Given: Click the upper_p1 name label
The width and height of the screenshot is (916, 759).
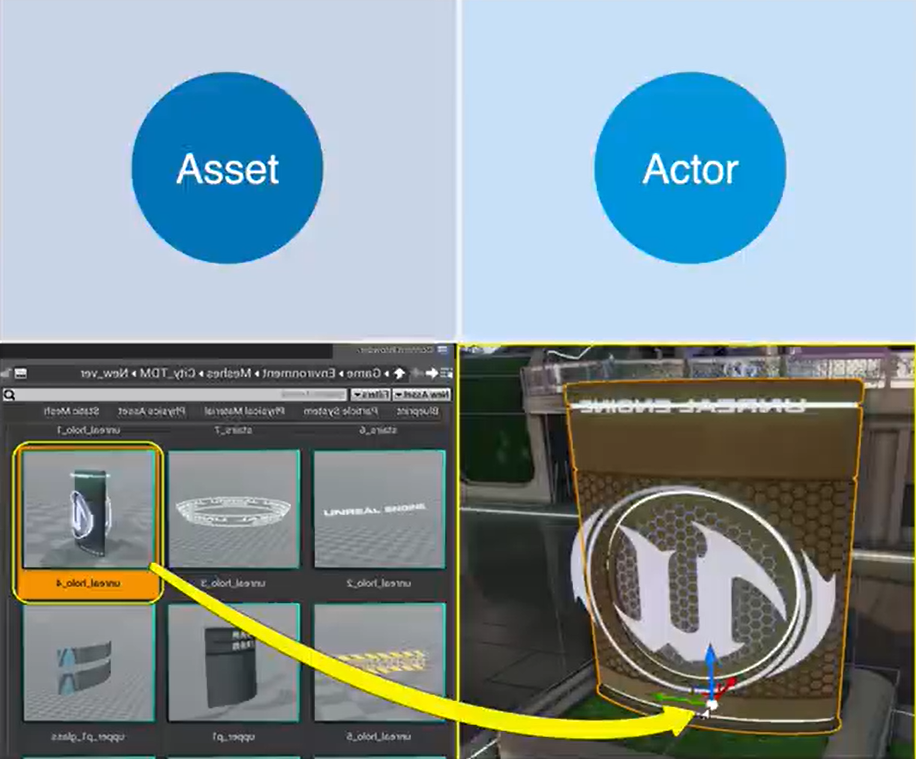Looking at the screenshot, I should pyautogui.click(x=233, y=737).
